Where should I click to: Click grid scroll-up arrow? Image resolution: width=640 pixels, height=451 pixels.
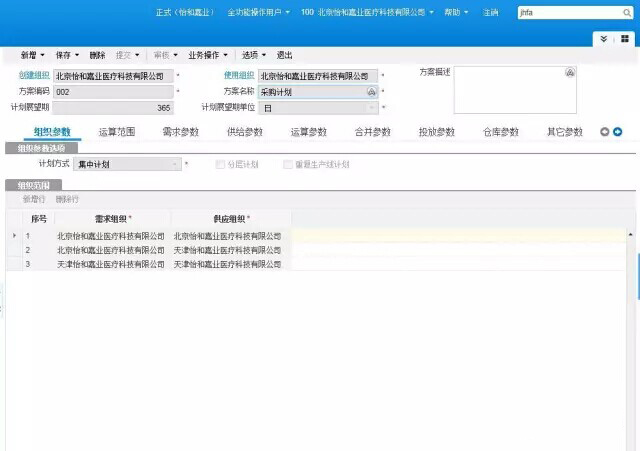(630, 235)
